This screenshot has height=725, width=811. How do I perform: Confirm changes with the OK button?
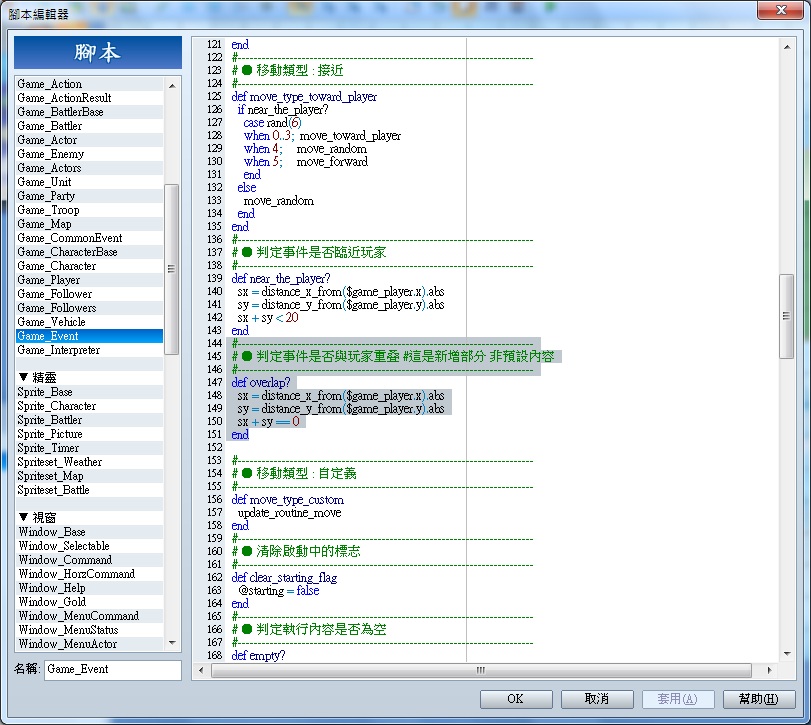click(516, 699)
